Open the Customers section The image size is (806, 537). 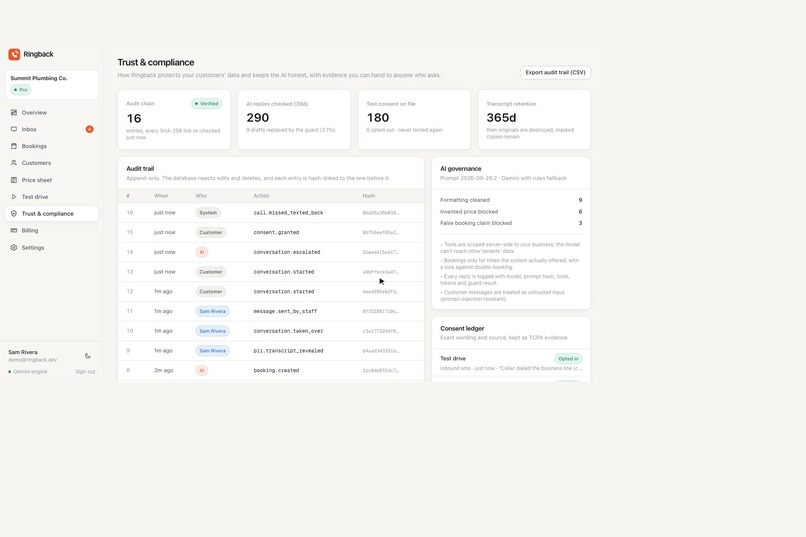pos(51,163)
